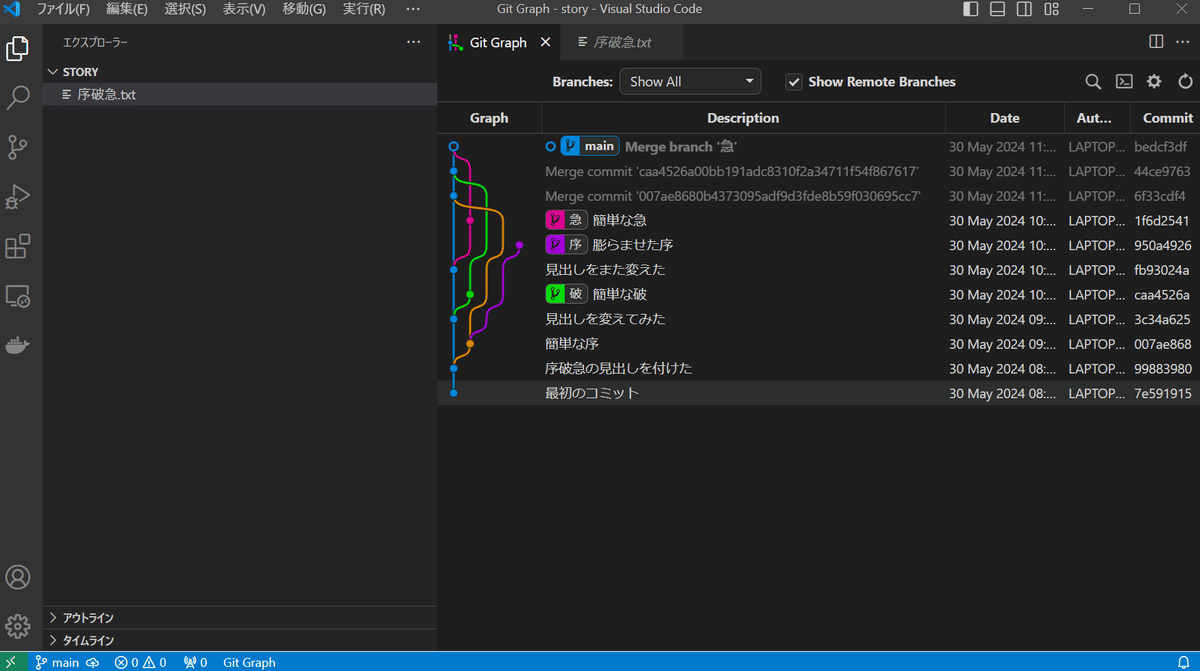Screen dimensions: 1200x671
Task: Open Customize Layout icon
Action: [x=1051, y=9]
